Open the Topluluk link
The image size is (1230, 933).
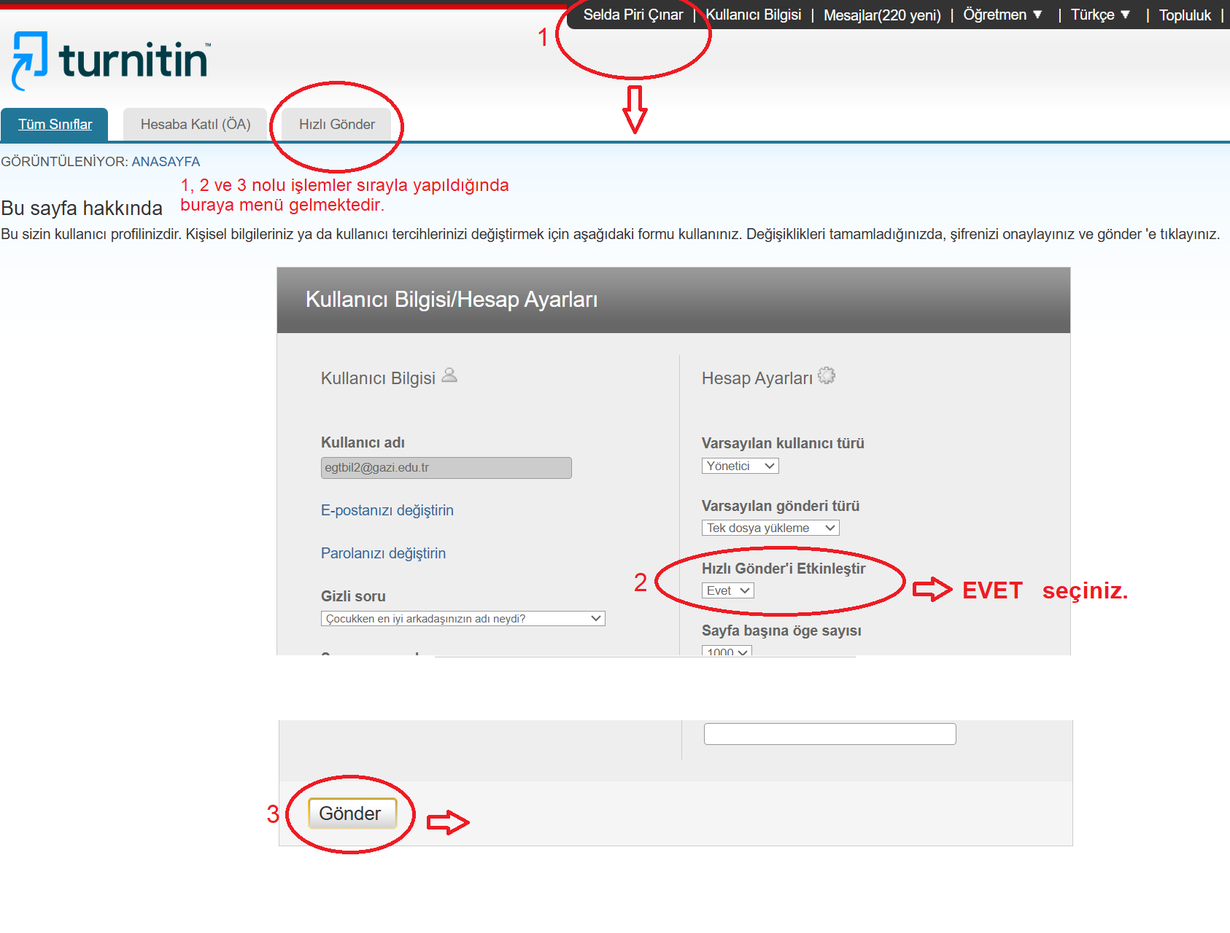[x=1185, y=15]
